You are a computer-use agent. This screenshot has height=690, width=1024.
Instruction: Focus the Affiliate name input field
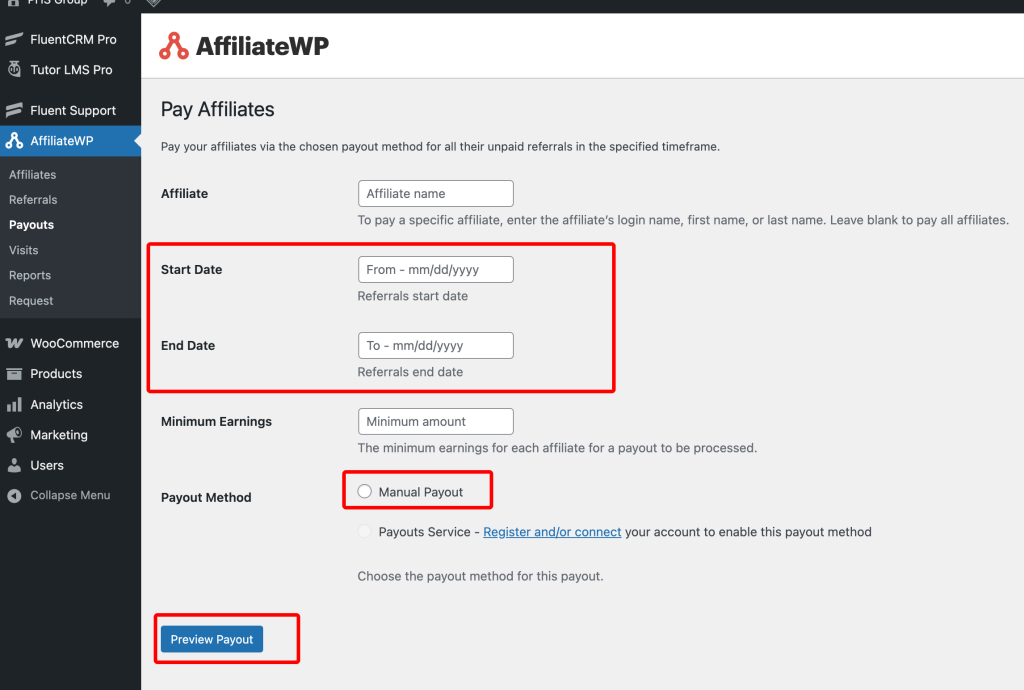(435, 194)
